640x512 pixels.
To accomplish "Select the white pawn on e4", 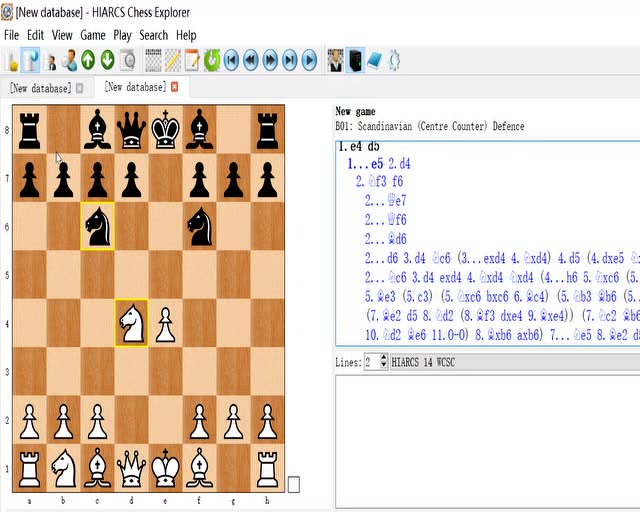I will (x=165, y=324).
